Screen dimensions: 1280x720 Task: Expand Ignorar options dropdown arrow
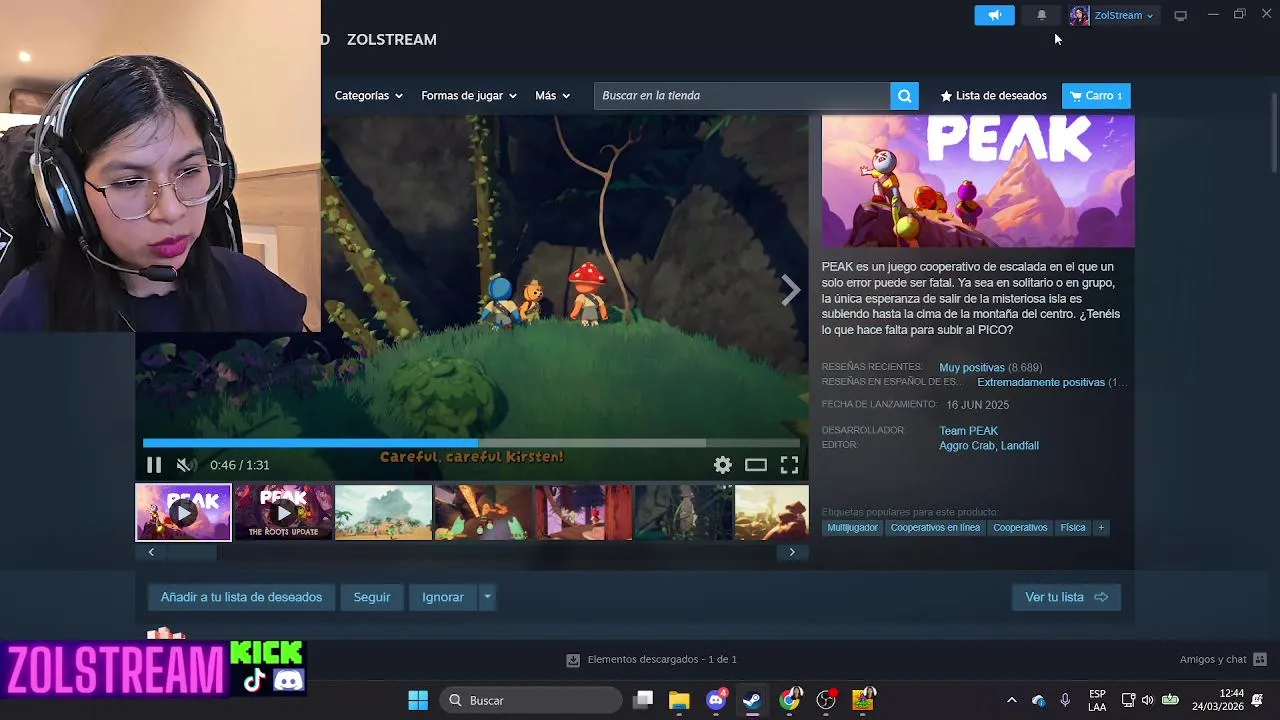[x=487, y=597]
